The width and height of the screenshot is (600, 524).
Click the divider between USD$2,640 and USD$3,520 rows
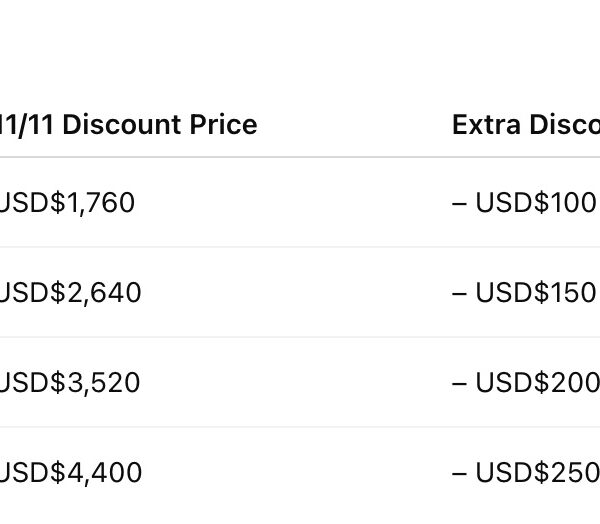(300, 337)
